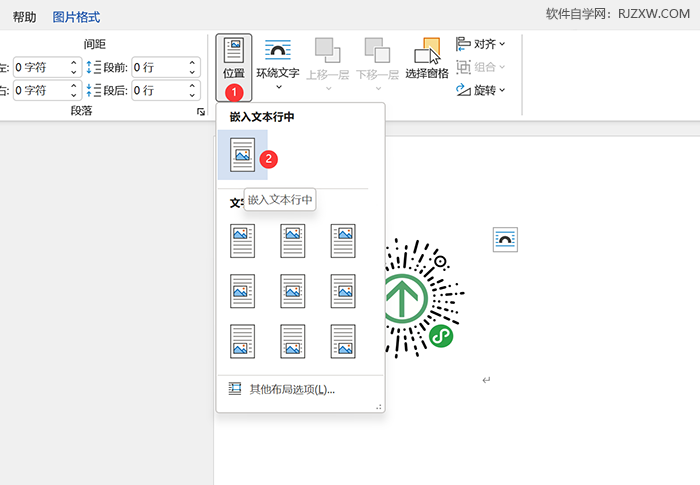Switch to the 图片格式 tab
The height and width of the screenshot is (485, 700).
(x=76, y=17)
